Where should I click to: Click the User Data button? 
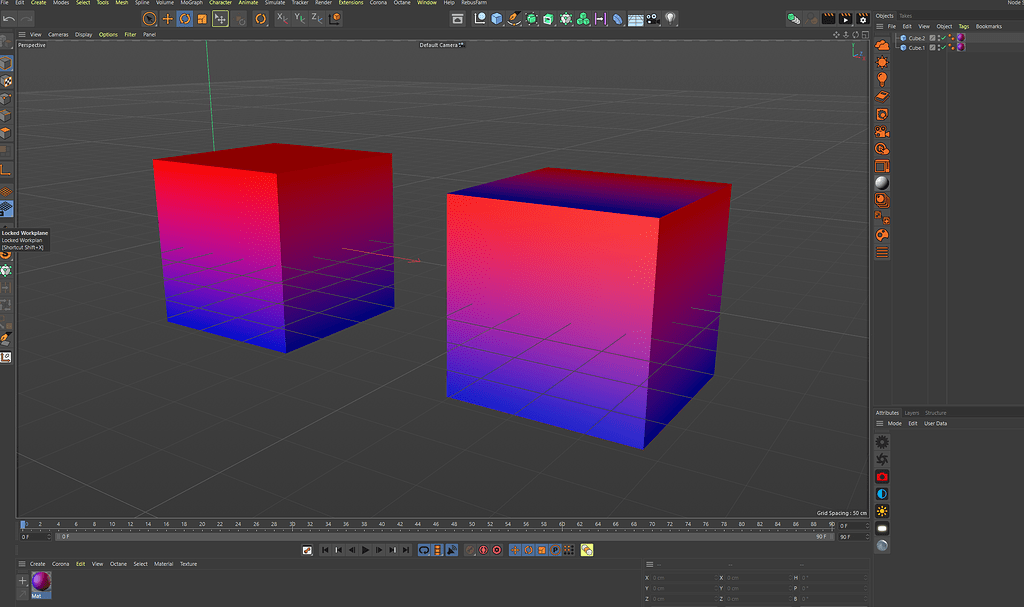[935, 422]
